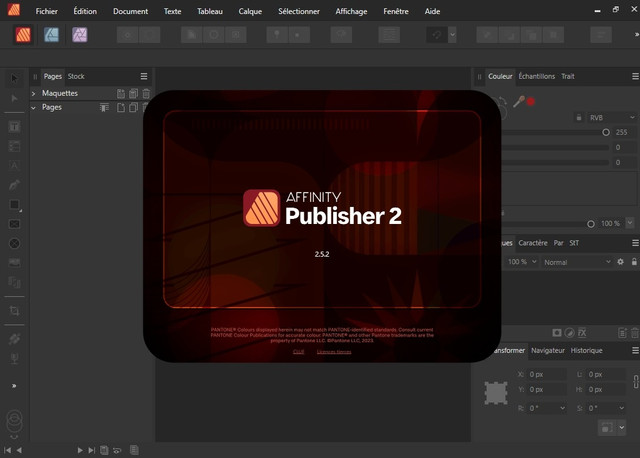Open Pages panel hamburger menu

pyautogui.click(x=144, y=76)
